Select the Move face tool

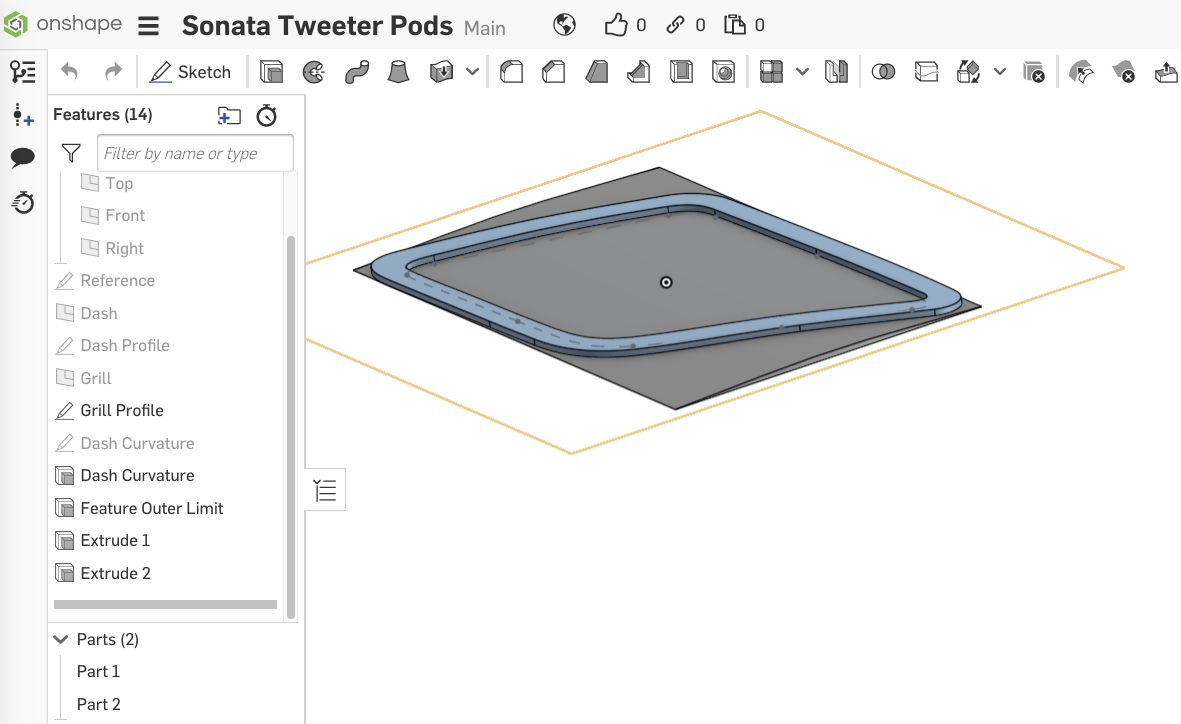(1166, 72)
